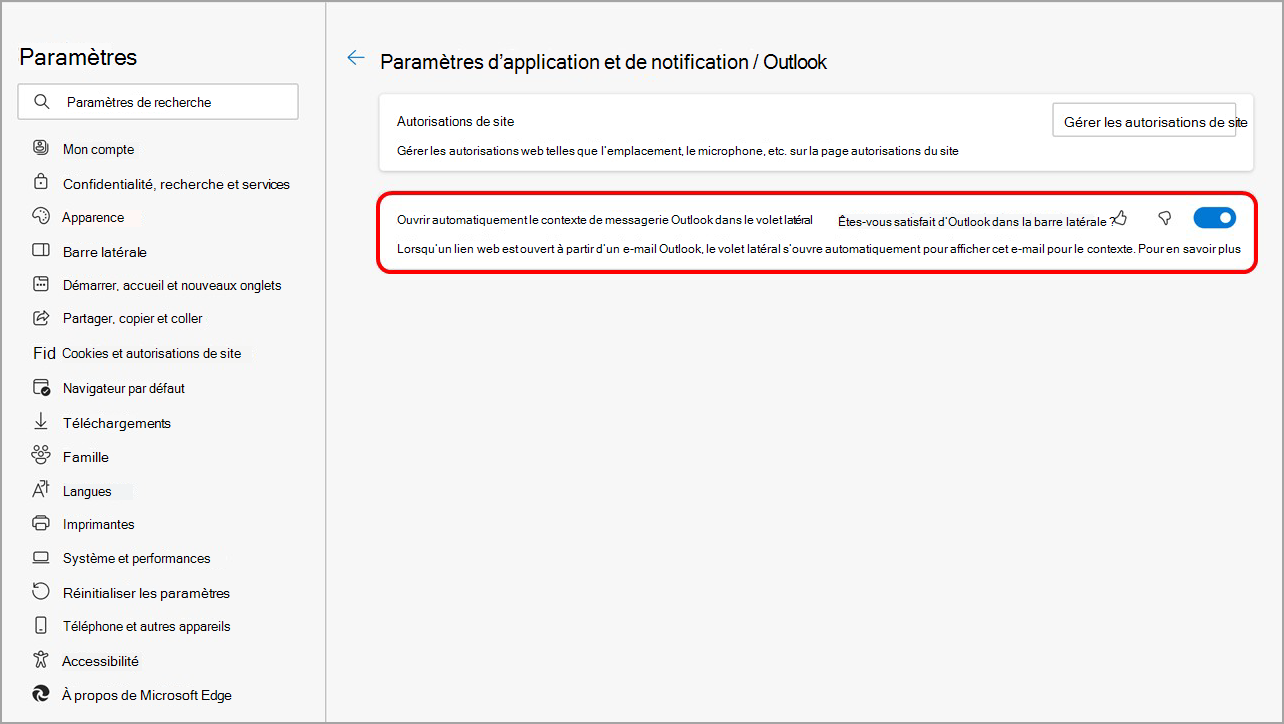Click in Paramètres de recherche field
The height and width of the screenshot is (724, 1284).
pos(158,102)
